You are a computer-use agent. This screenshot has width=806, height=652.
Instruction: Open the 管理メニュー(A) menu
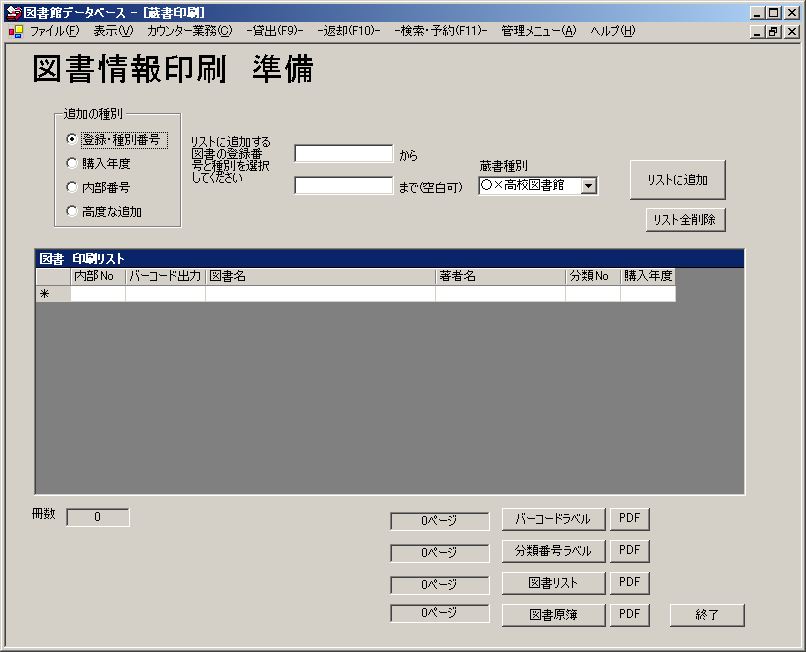tap(539, 31)
